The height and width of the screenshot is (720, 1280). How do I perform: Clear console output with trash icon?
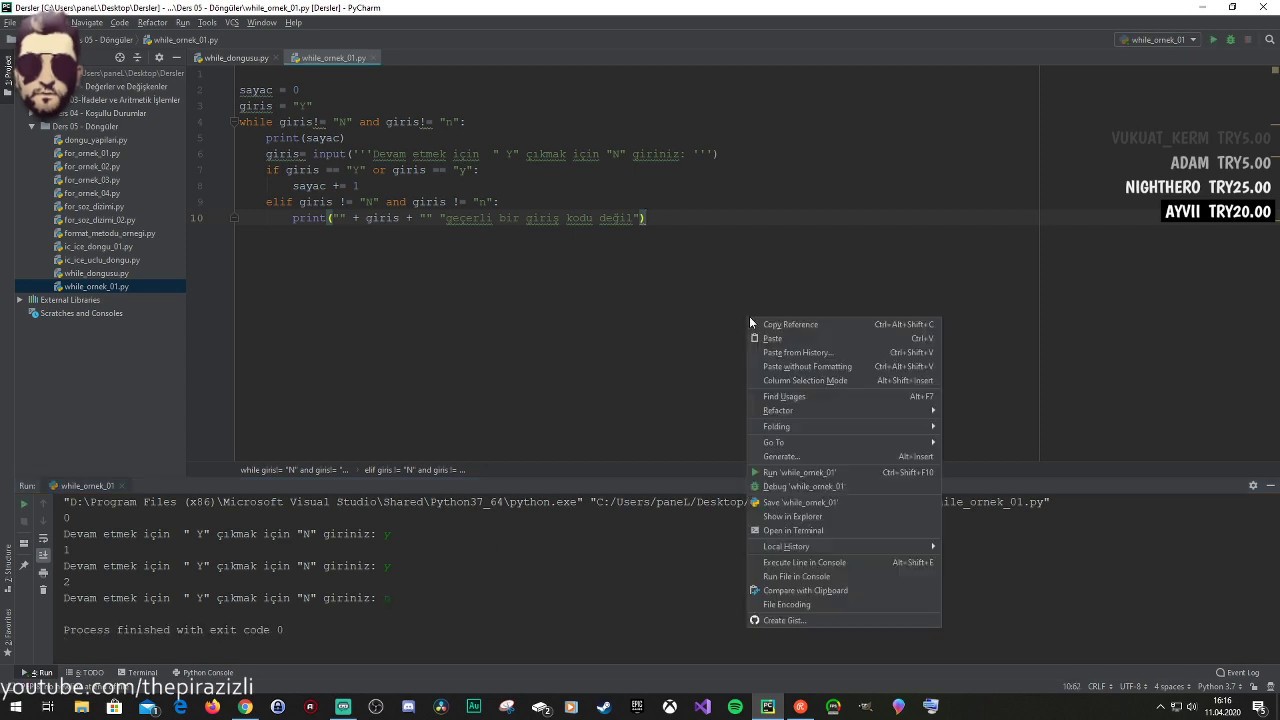[x=43, y=589]
